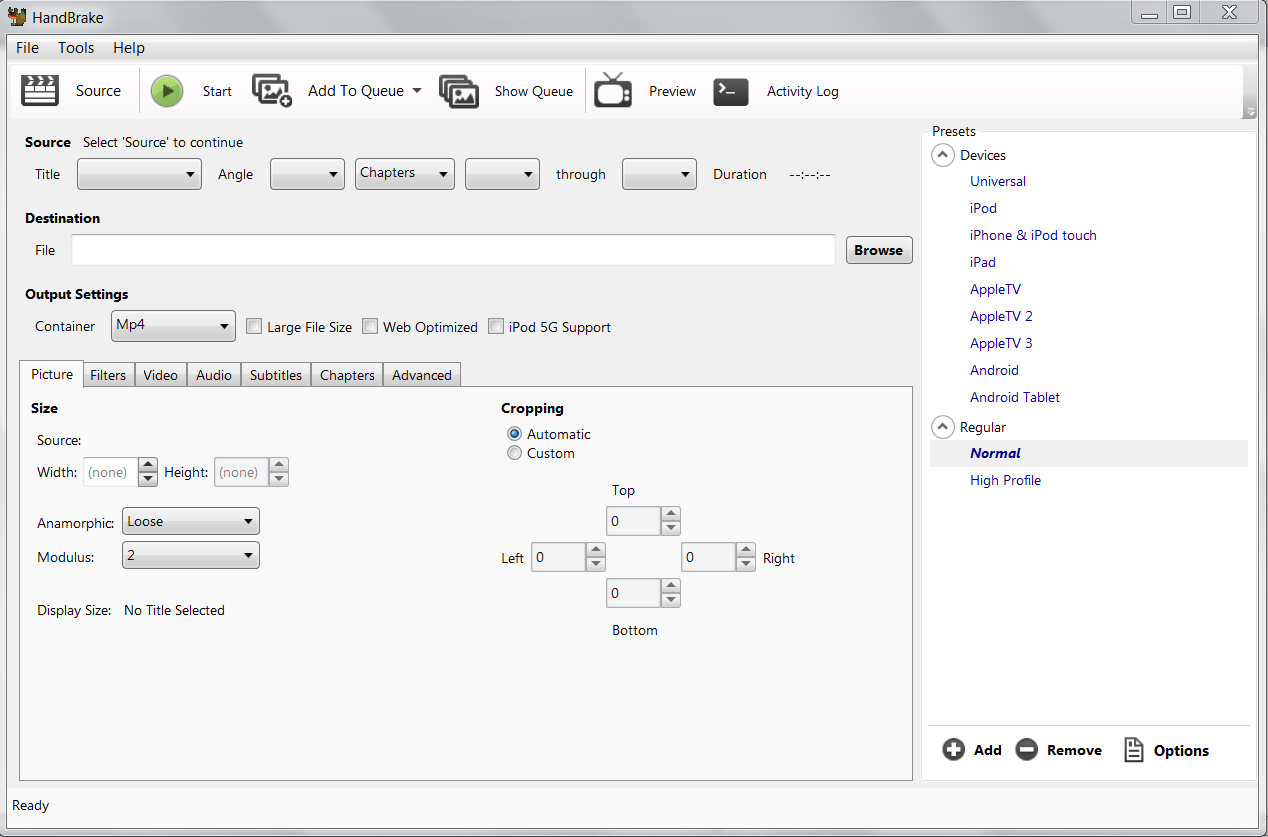Screen dimensions: 1268x837
Task: Click the HandBrake app icon in title bar
Action: [x=17, y=16]
